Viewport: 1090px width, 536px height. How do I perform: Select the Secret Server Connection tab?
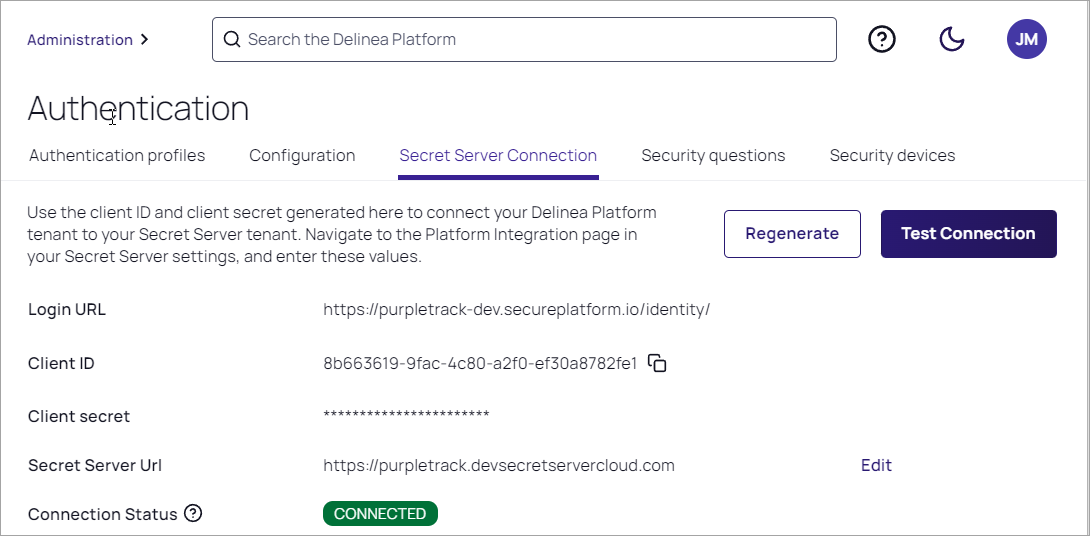[x=498, y=156]
